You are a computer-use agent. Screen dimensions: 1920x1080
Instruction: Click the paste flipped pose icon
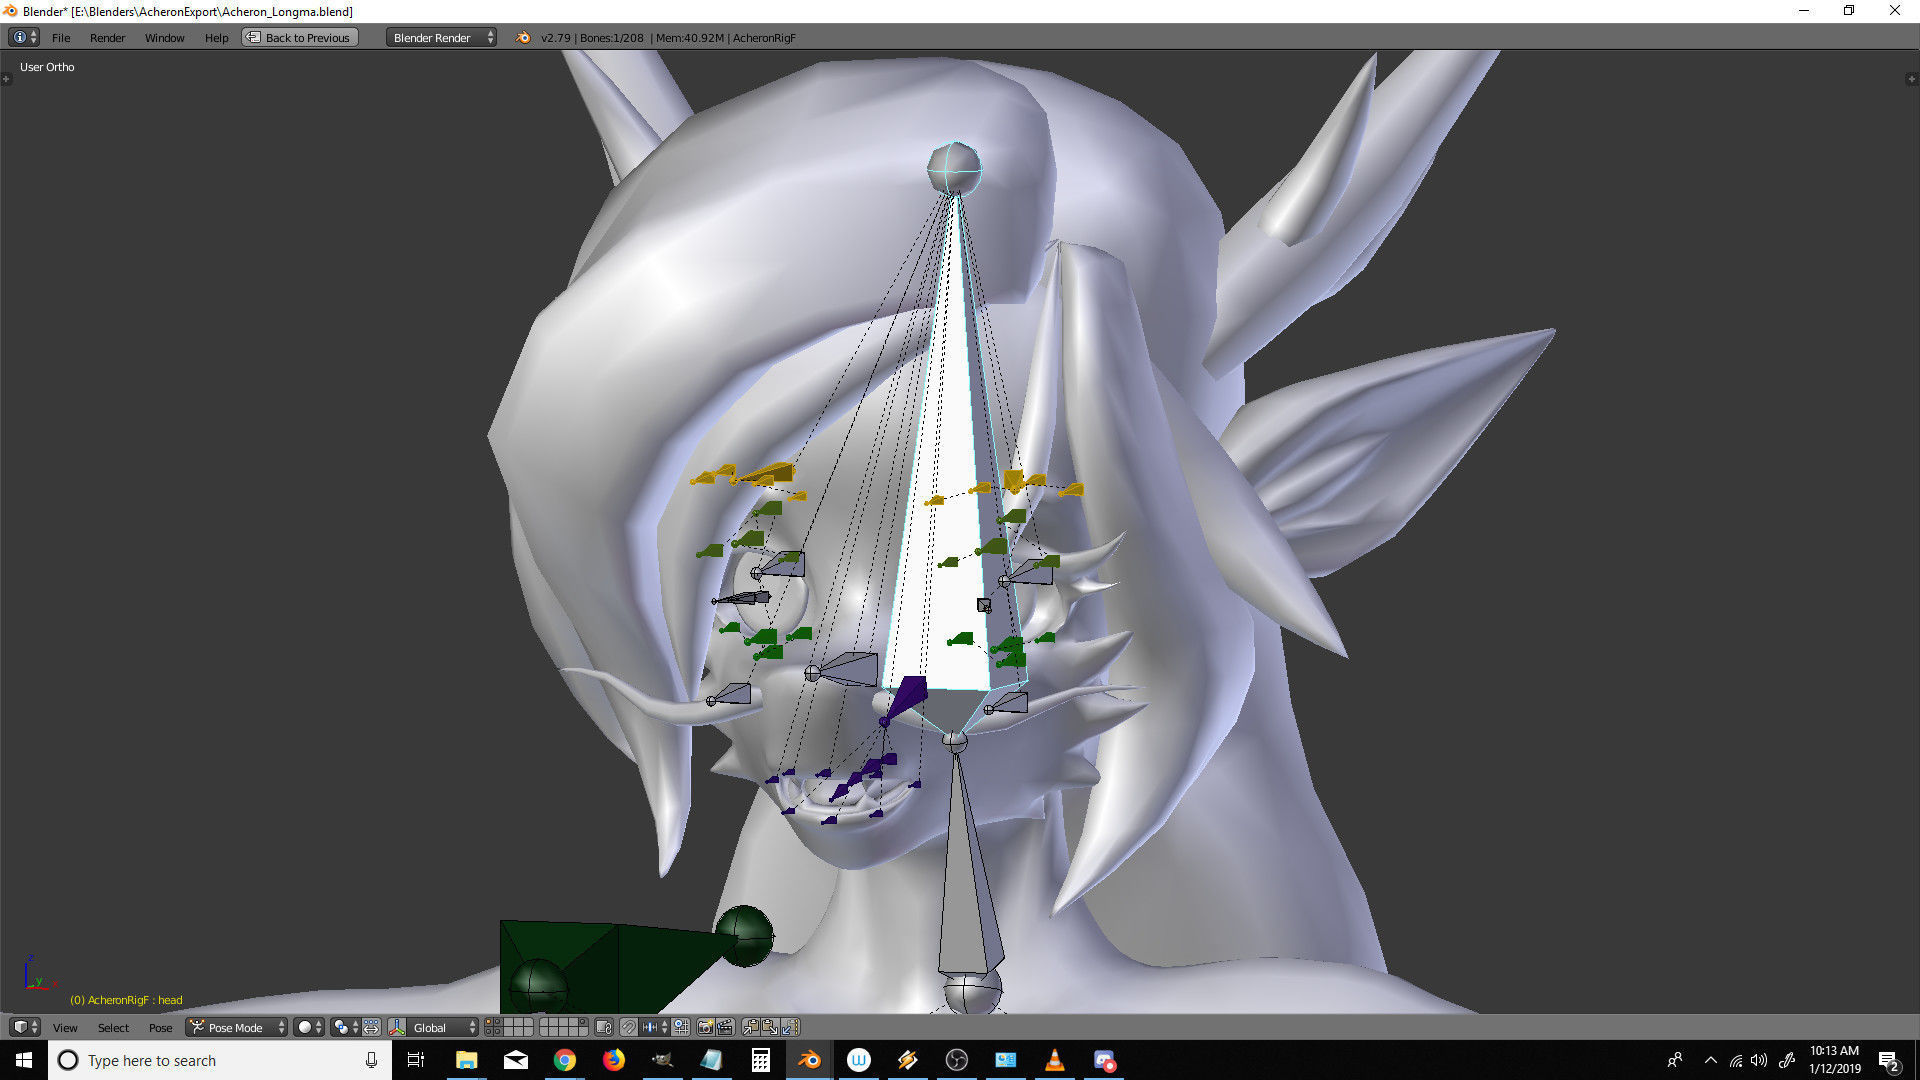click(x=790, y=1027)
